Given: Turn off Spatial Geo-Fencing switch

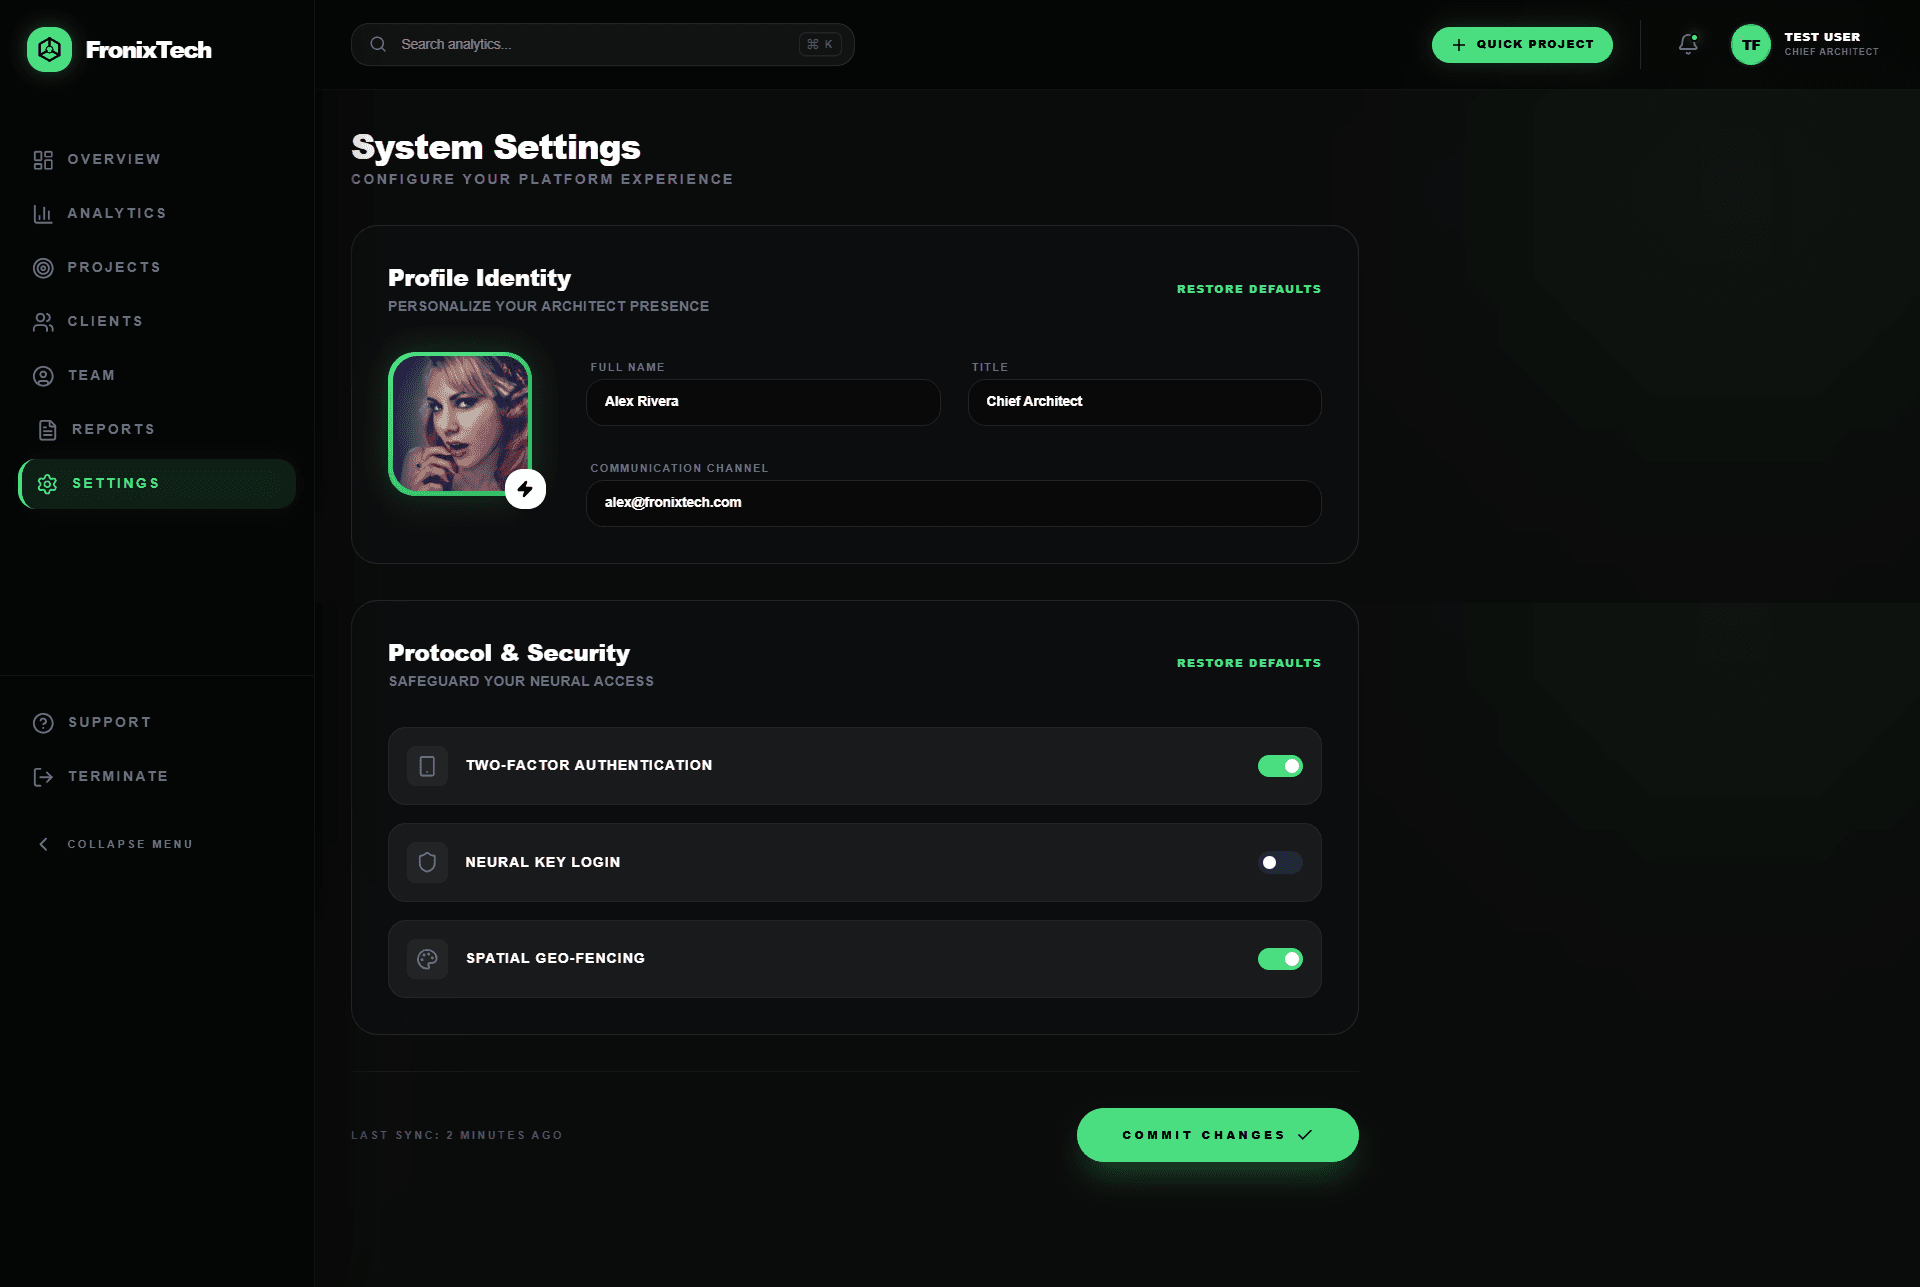Looking at the screenshot, I should coord(1280,959).
